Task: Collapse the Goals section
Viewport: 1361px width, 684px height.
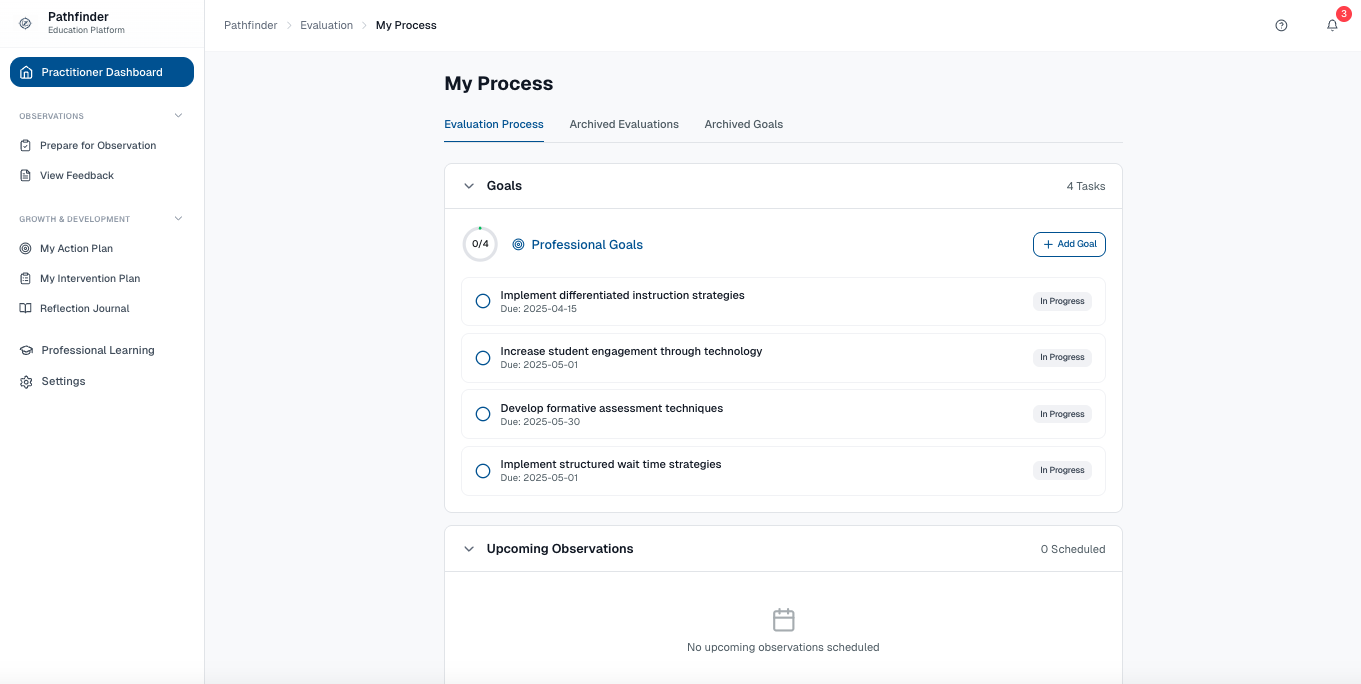Action: coord(469,185)
